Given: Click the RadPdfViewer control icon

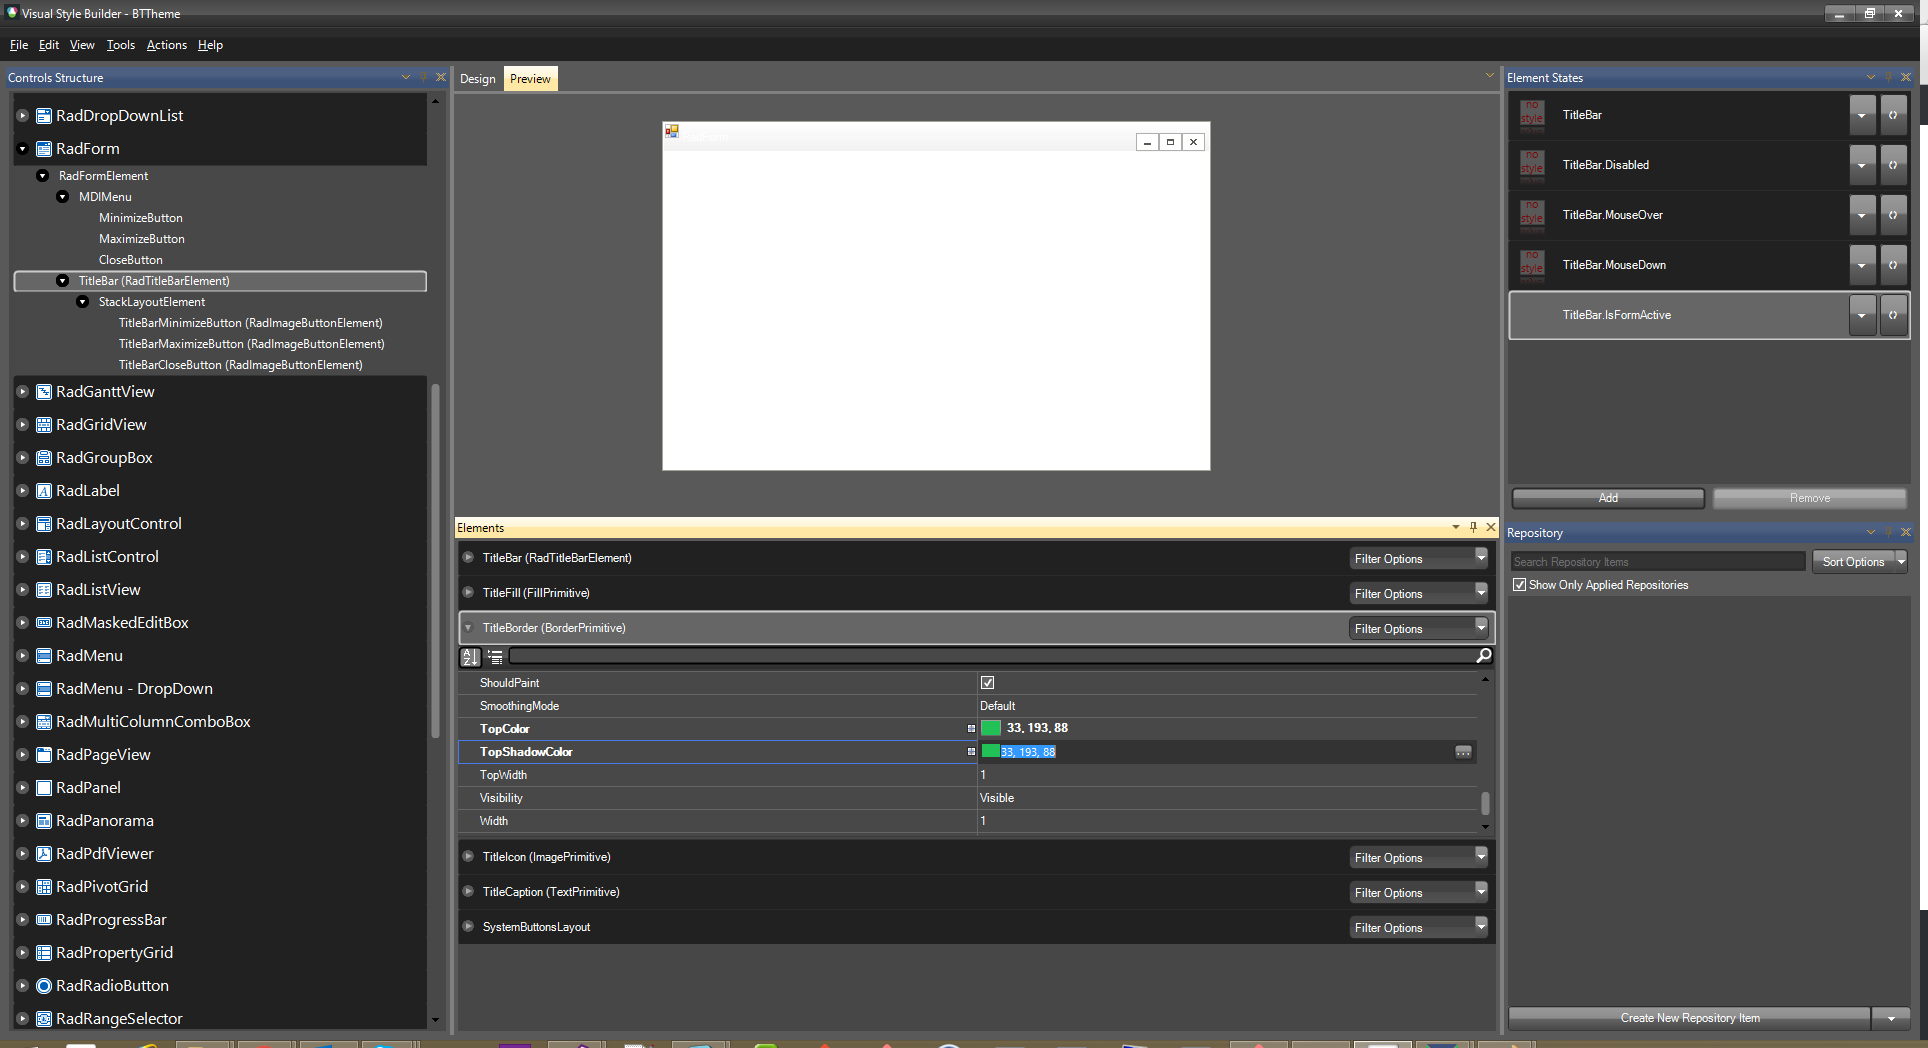Looking at the screenshot, I should point(44,854).
